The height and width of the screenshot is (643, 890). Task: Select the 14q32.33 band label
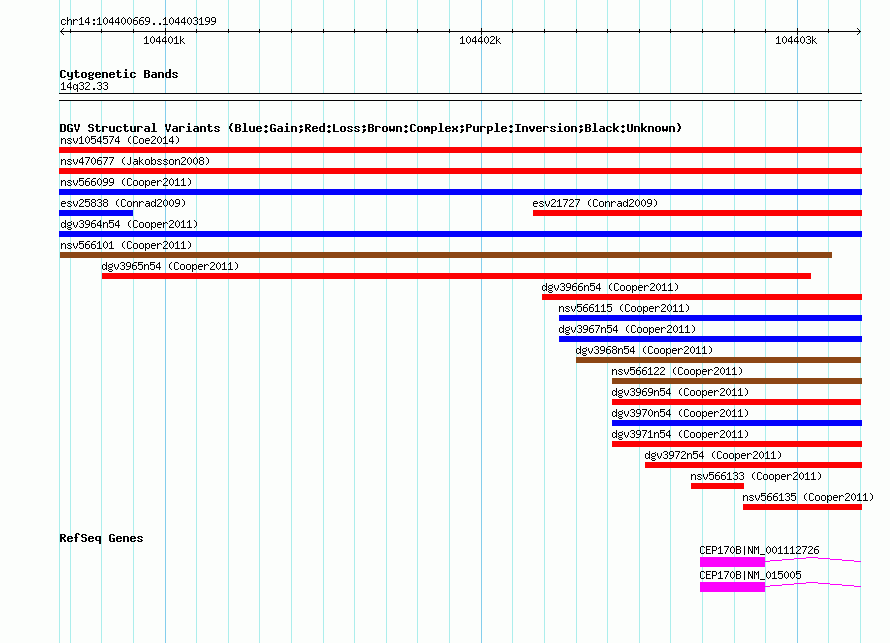[84, 86]
